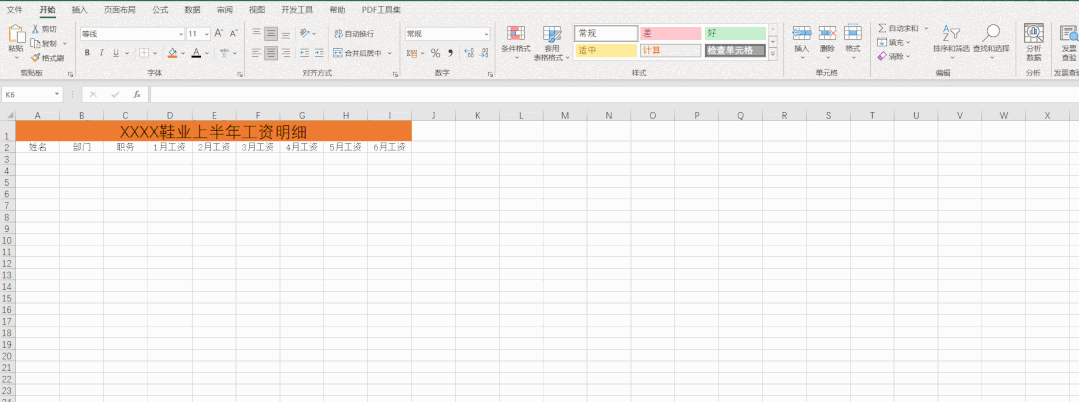This screenshot has height=402, width=1079.
Task: Apply comma style number format
Action: tap(451, 53)
